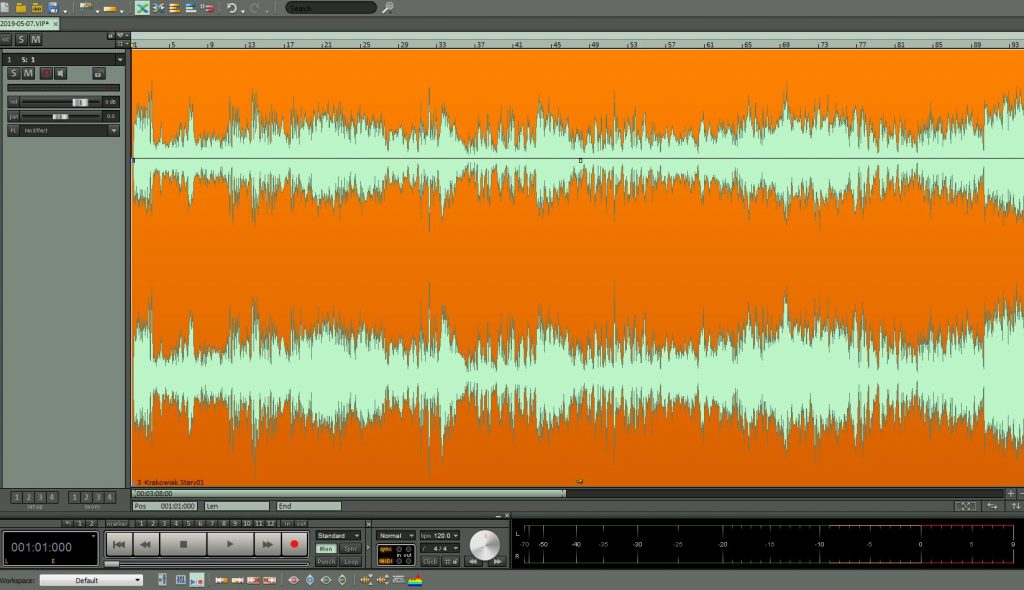Screen dimensions: 1024x590
Task: Click the Punch button in transport
Action: [326, 561]
